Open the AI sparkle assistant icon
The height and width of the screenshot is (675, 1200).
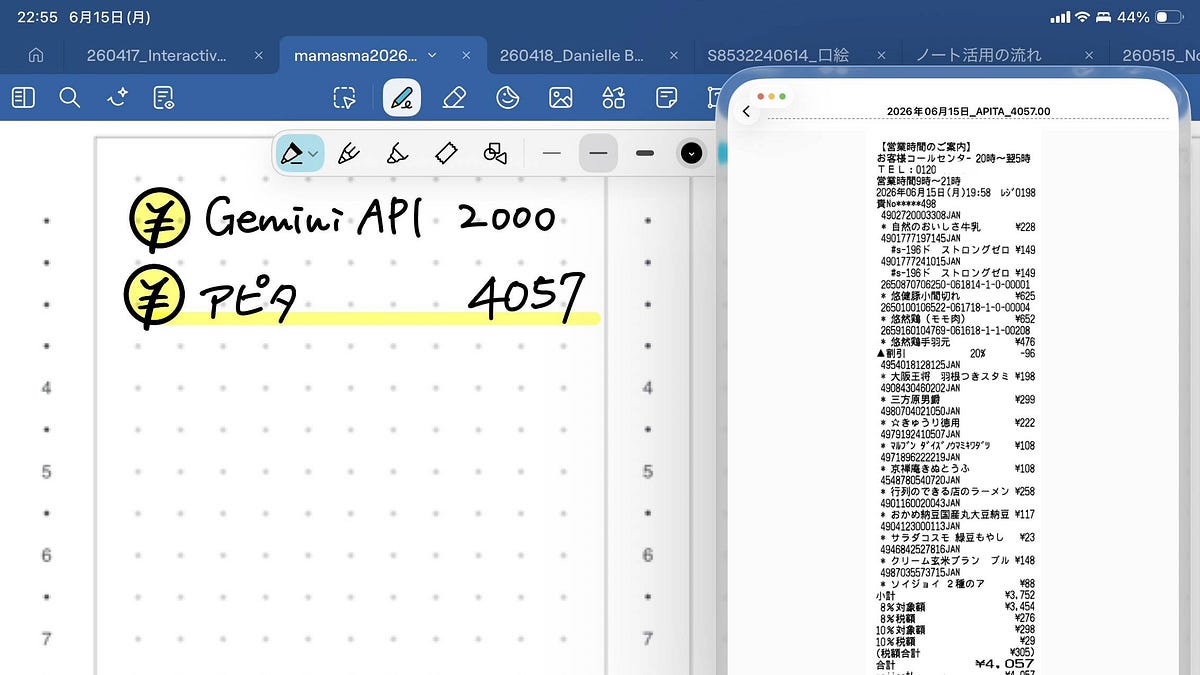[117, 97]
